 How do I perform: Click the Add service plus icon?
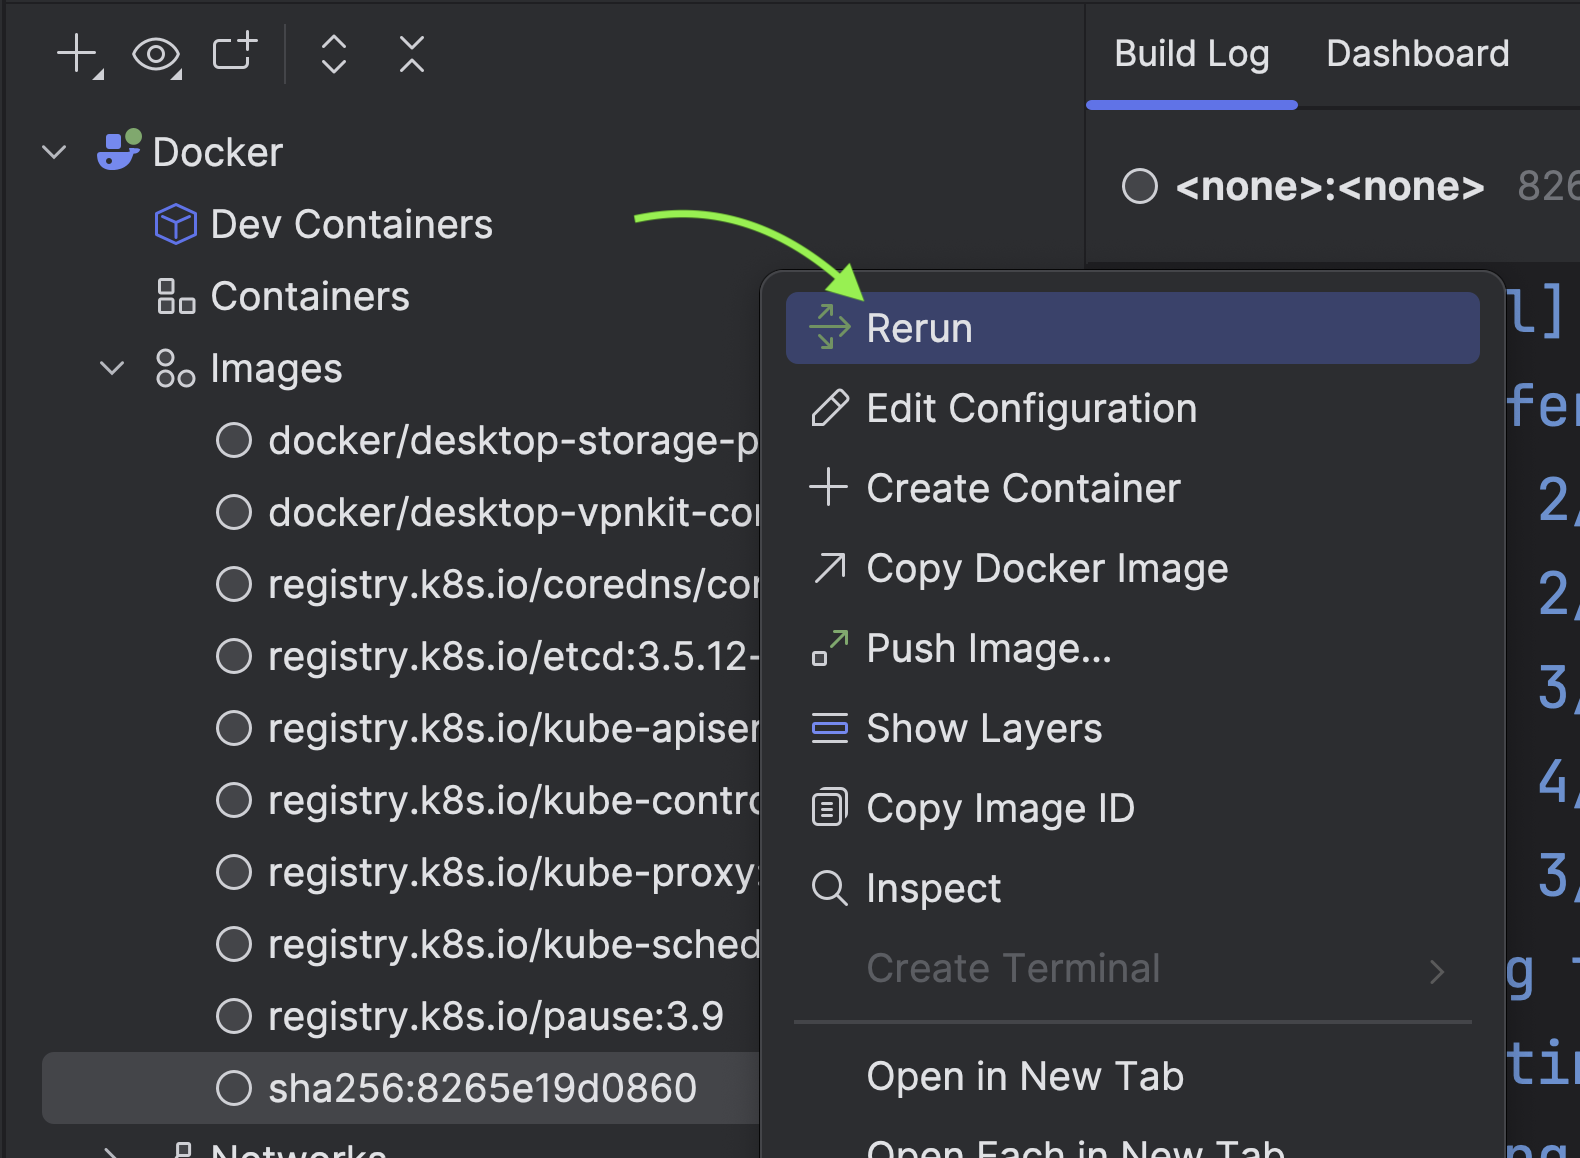point(79,54)
